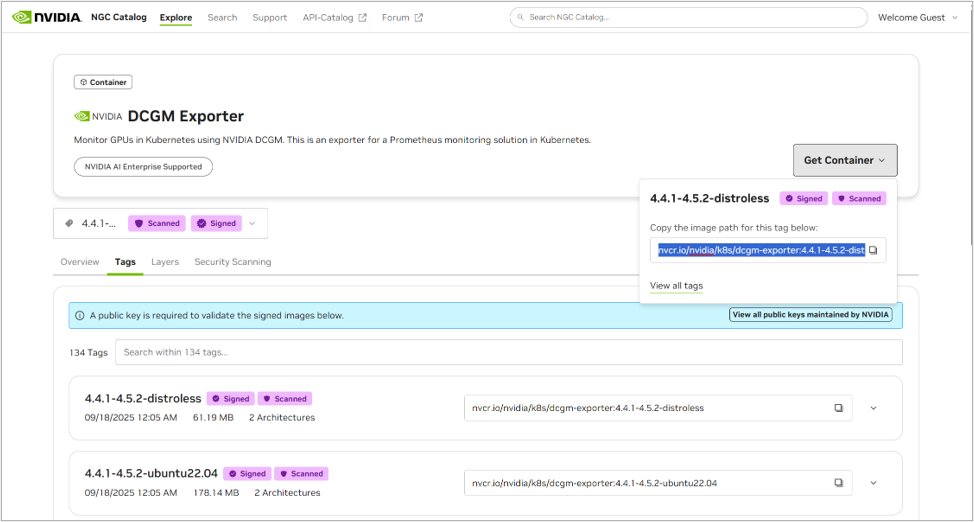Copy the distroless tag image path
This screenshot has height=522, width=974.
click(838, 408)
